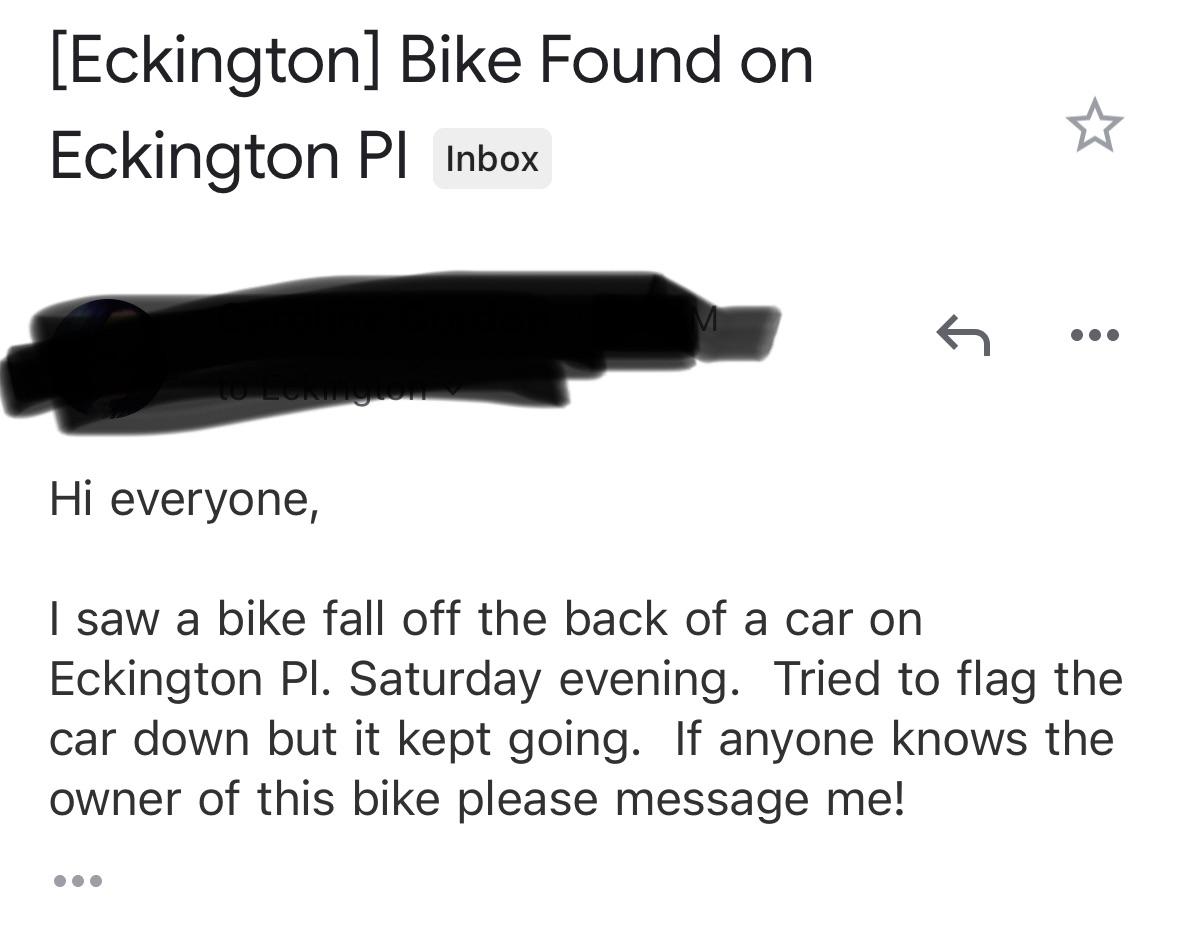Viewport: 1179px width, 951px height.
Task: Show trimmed content via the gray ellipsis below the message
Action: pos(77,881)
